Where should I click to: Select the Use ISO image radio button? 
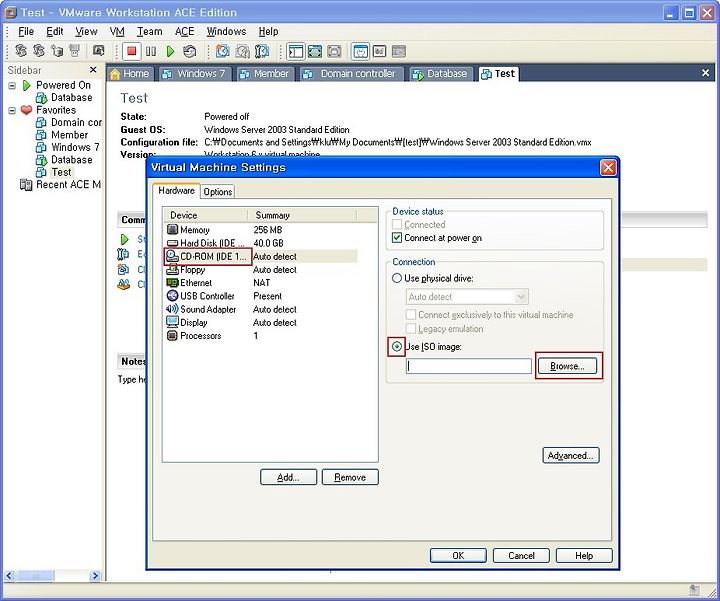pos(397,346)
